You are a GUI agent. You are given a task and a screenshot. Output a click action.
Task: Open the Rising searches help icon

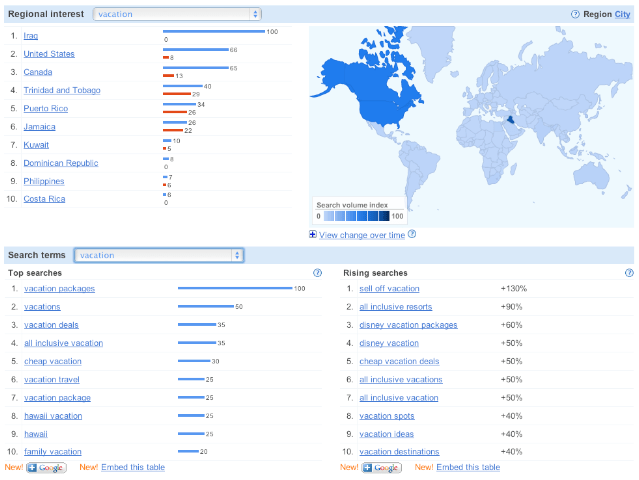click(629, 273)
